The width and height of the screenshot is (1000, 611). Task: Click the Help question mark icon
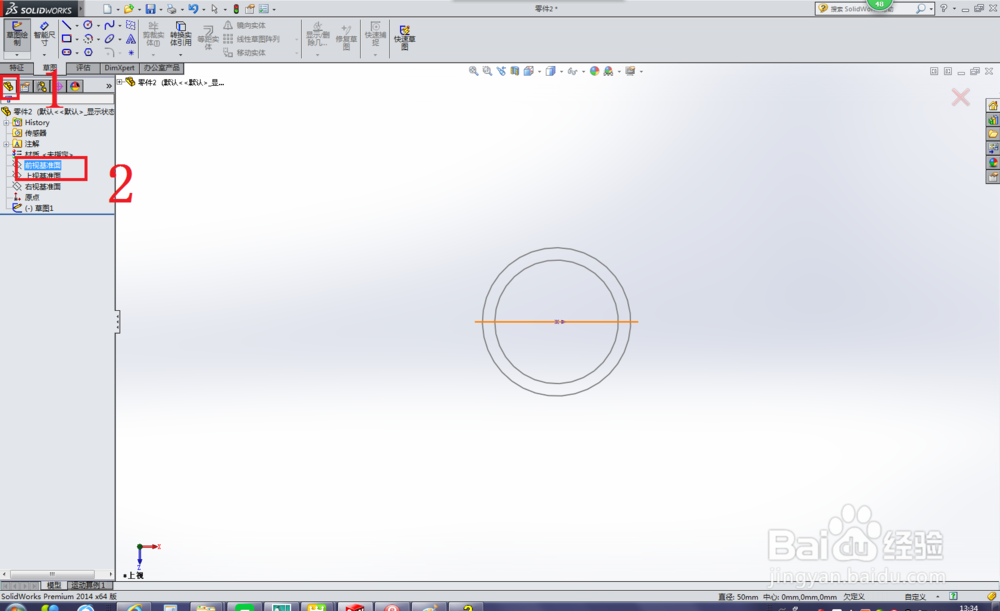pyautogui.click(x=943, y=8)
